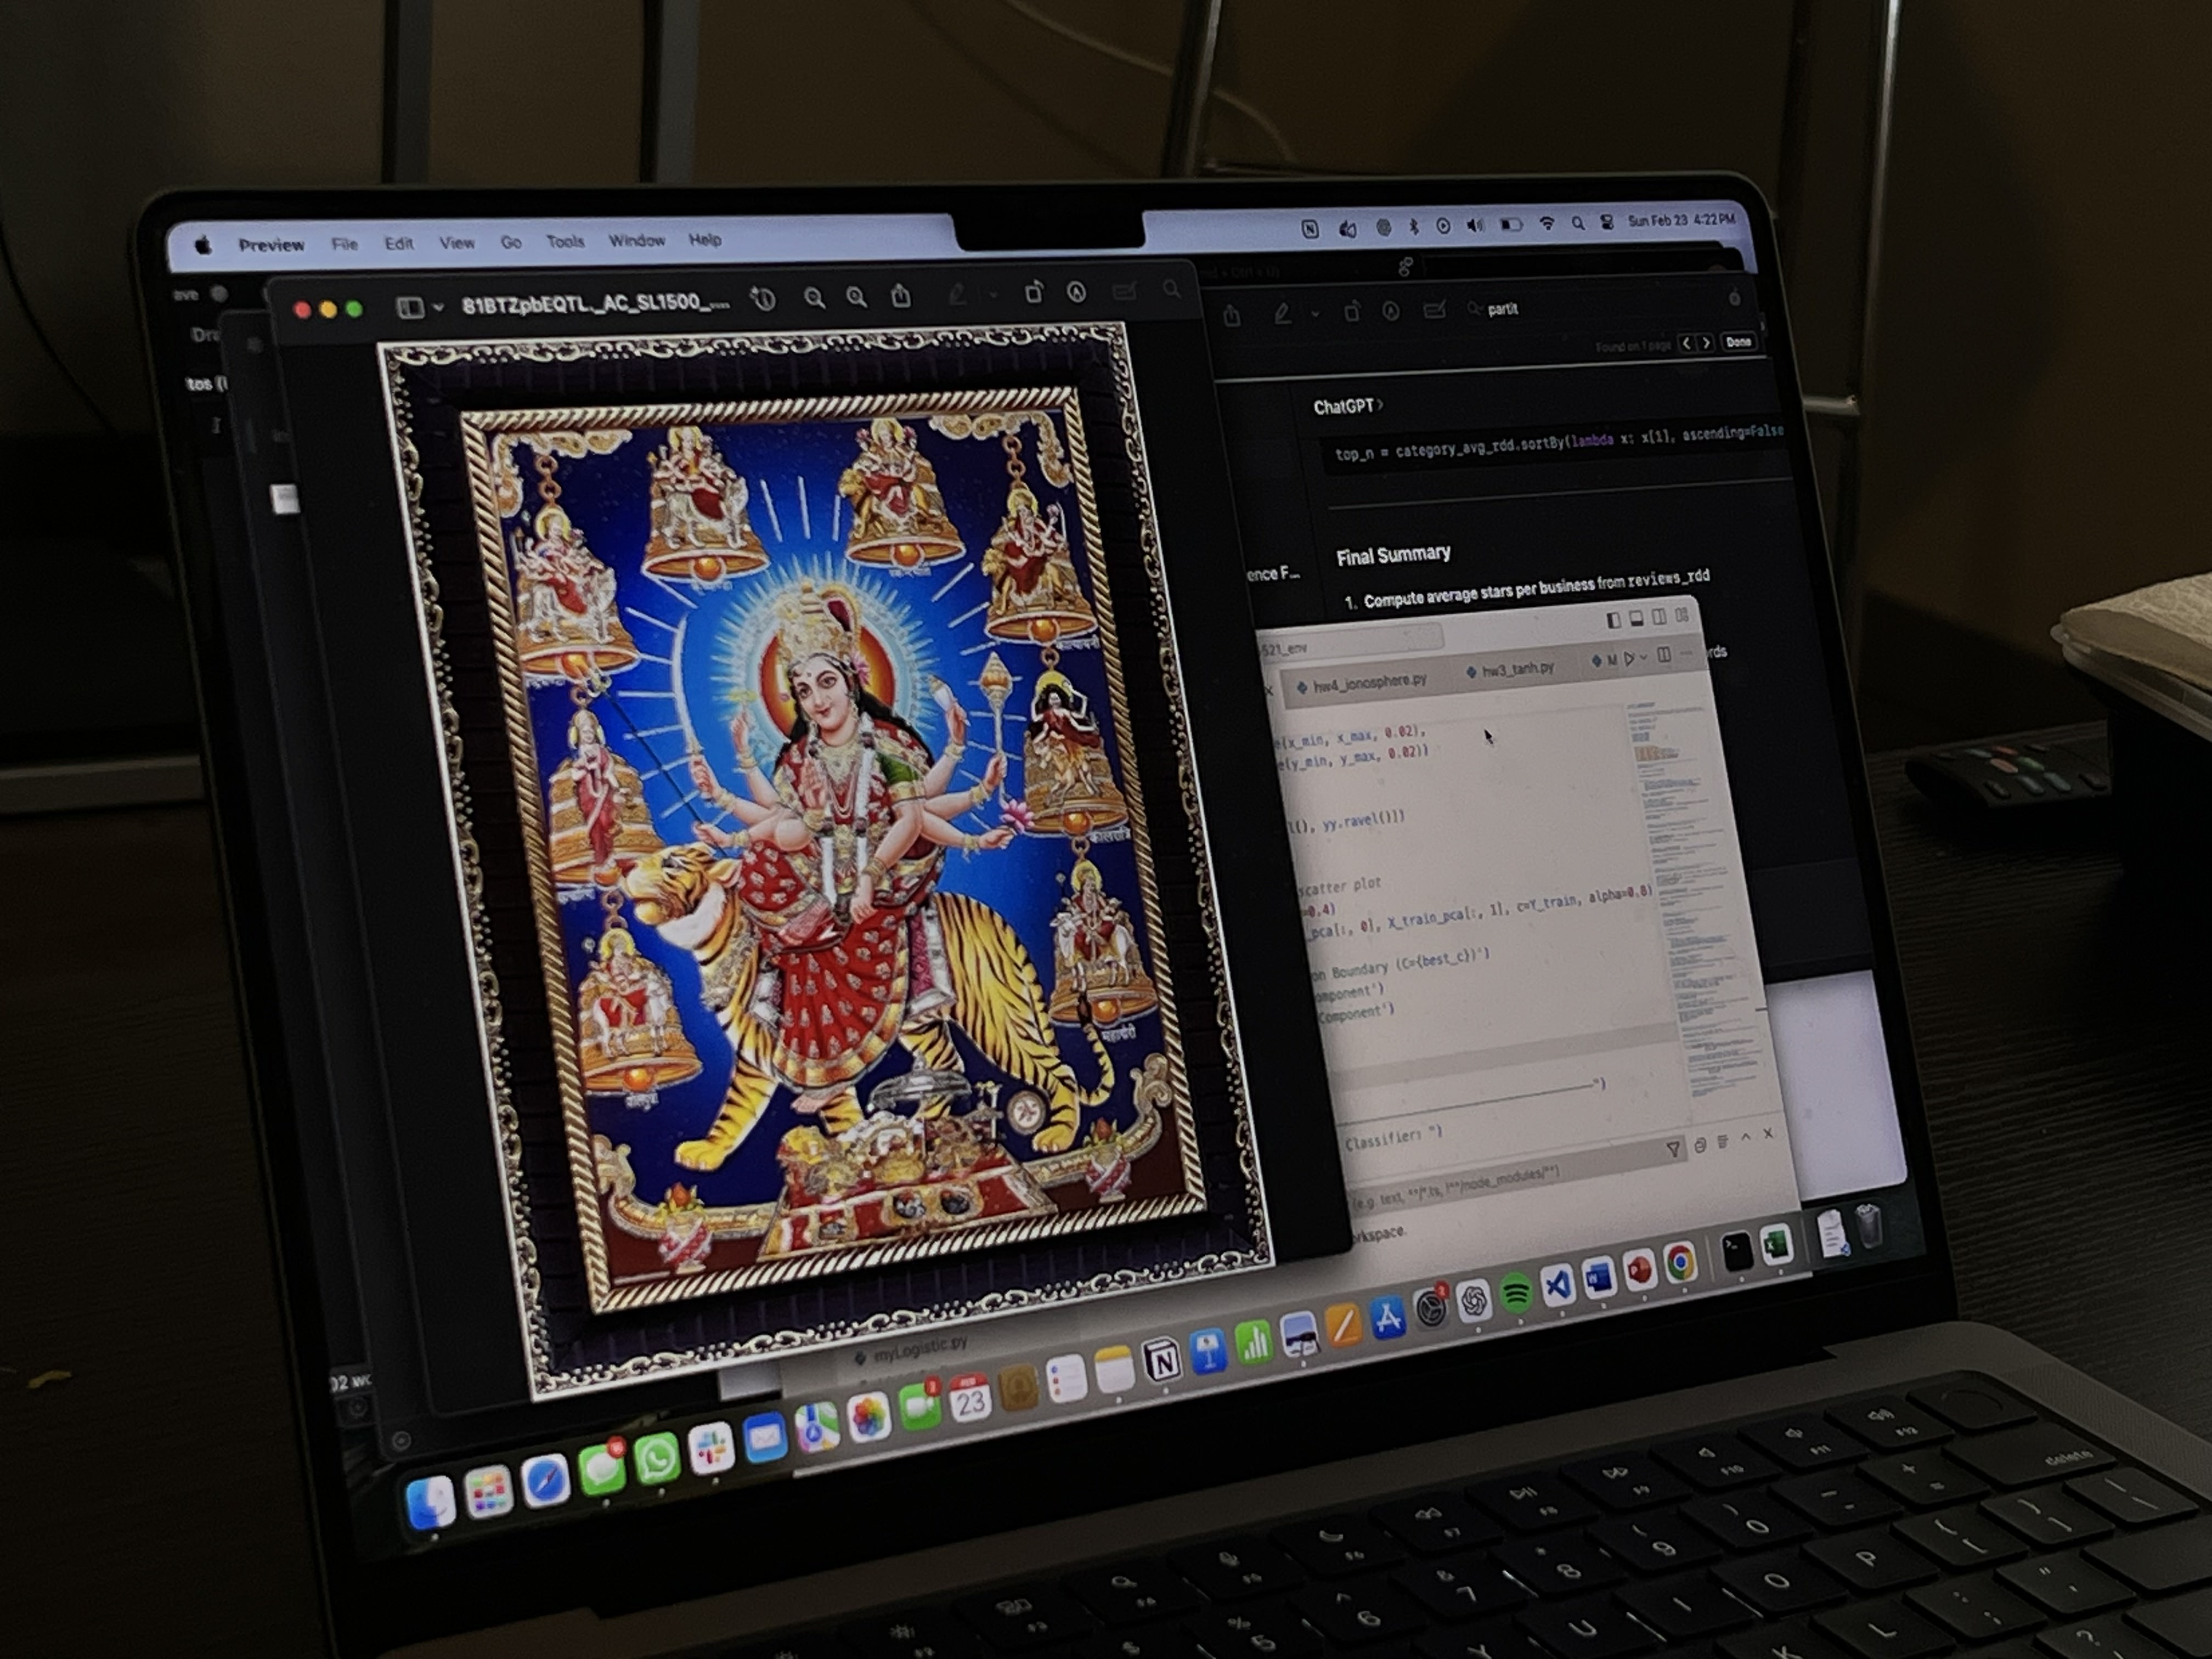
Task: Open Customize Layout in VS Code
Action: tap(1682, 615)
